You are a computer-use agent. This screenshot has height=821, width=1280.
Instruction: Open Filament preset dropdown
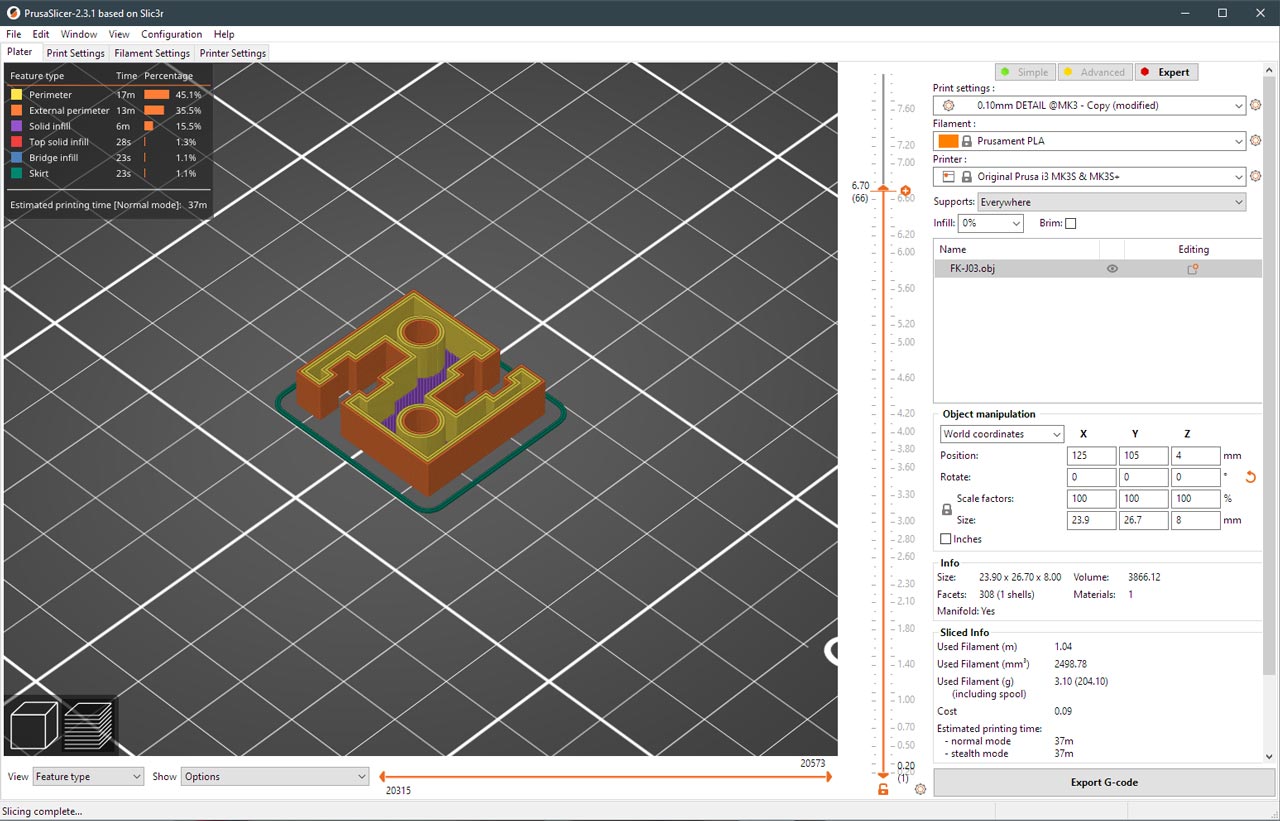pos(1090,141)
